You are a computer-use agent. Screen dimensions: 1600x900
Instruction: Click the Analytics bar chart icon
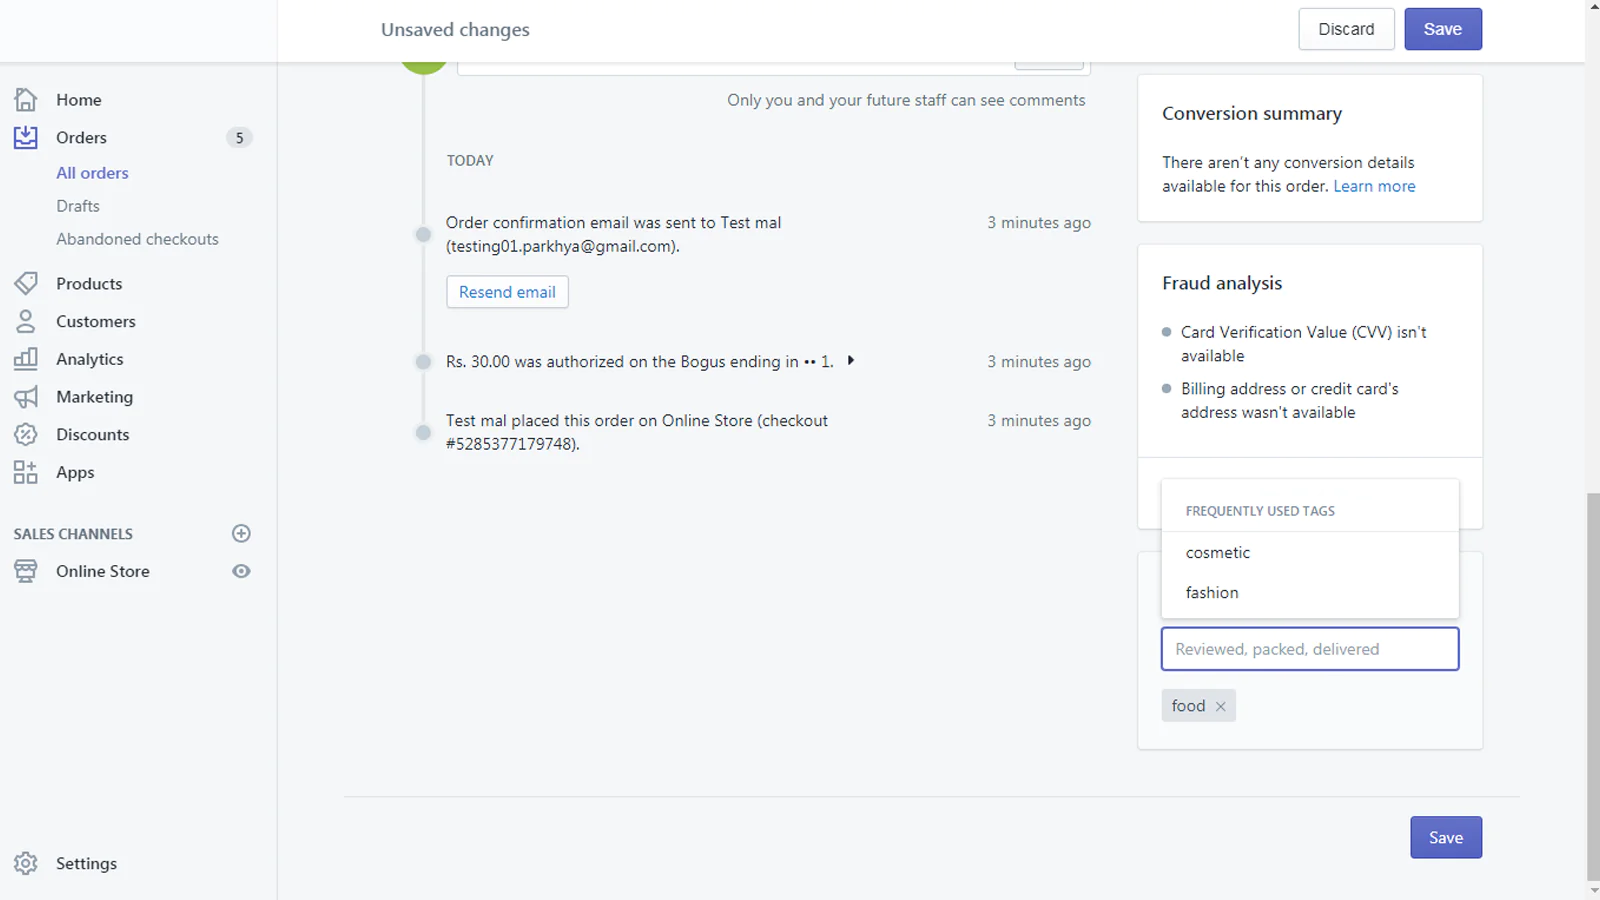tap(26, 359)
